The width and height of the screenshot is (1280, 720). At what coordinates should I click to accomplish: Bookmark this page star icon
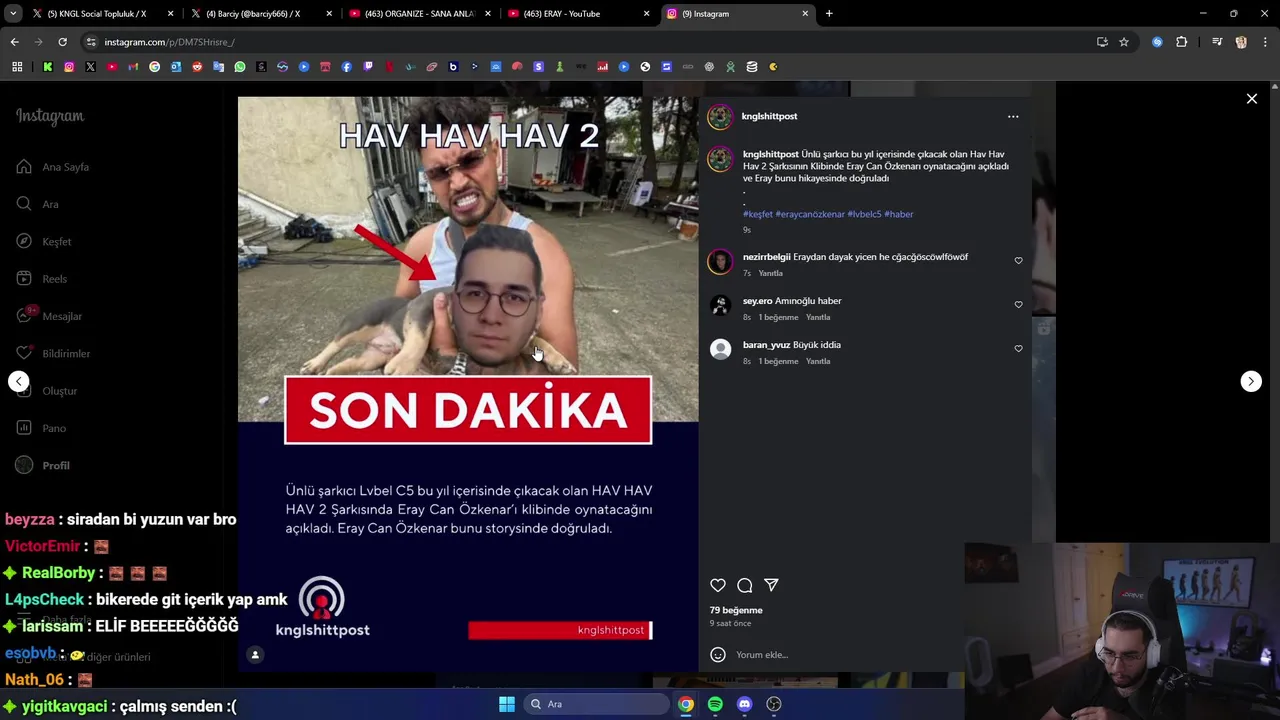(x=1124, y=42)
